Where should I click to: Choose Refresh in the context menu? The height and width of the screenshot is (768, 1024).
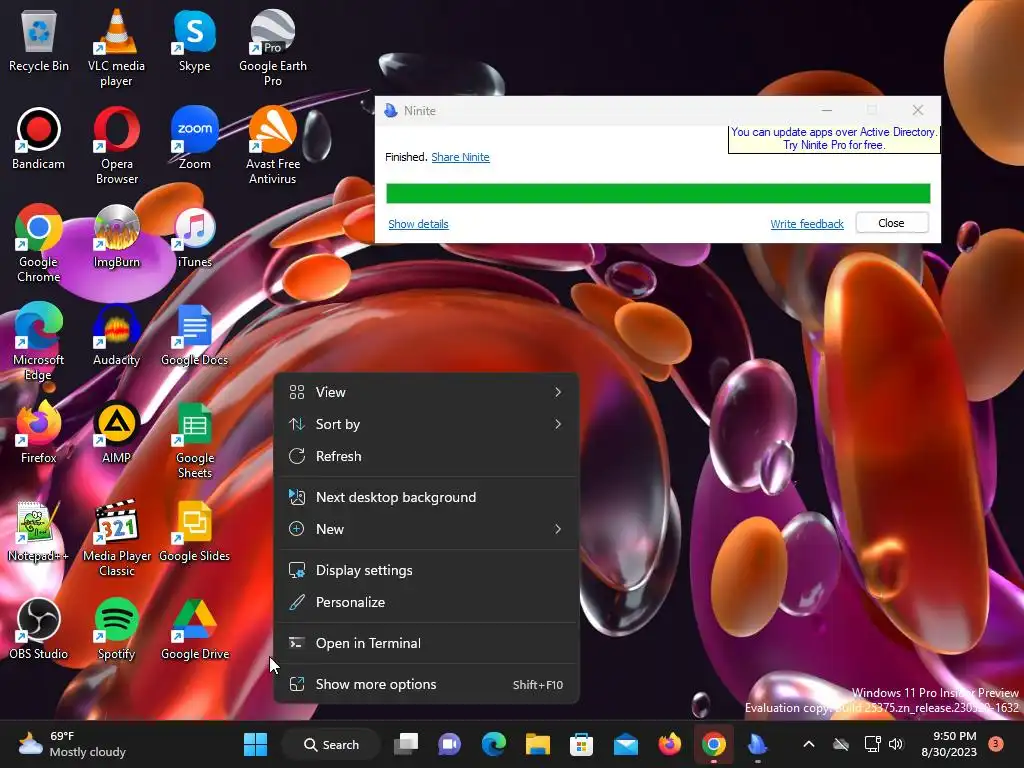pos(426,456)
